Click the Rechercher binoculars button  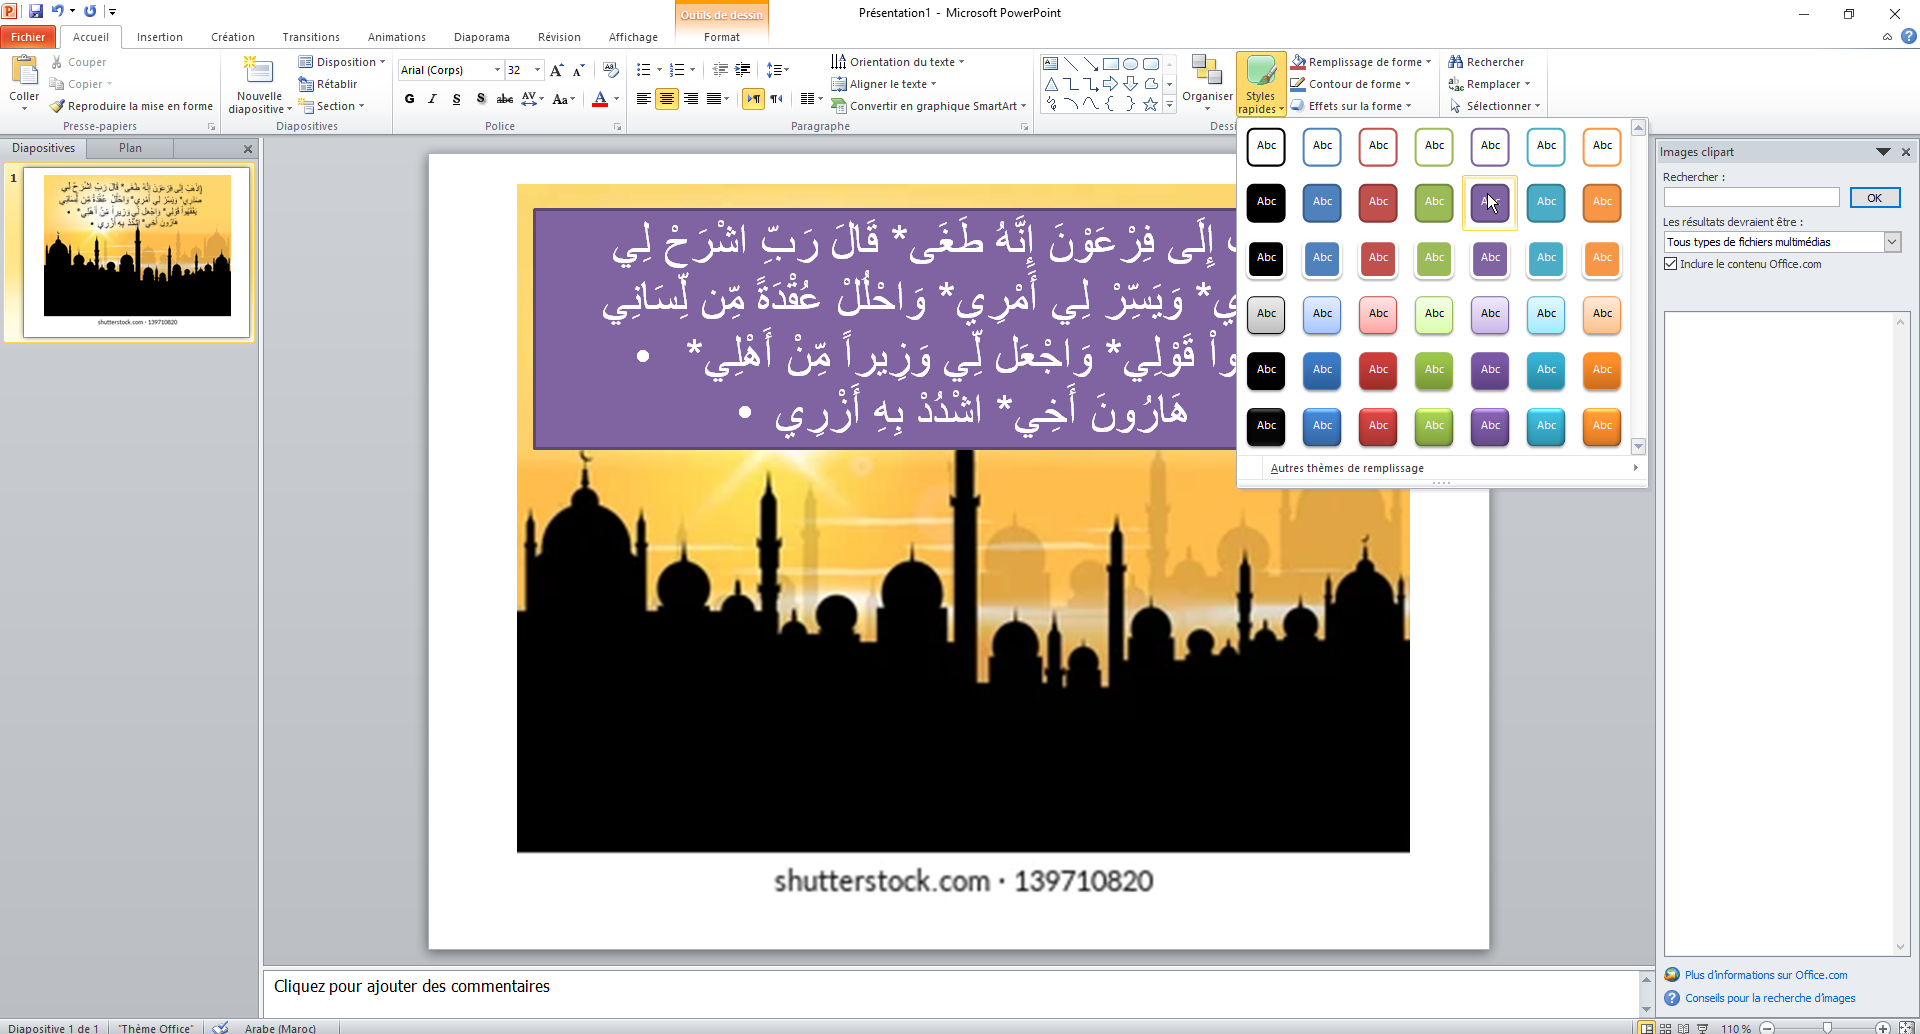pyautogui.click(x=1486, y=62)
